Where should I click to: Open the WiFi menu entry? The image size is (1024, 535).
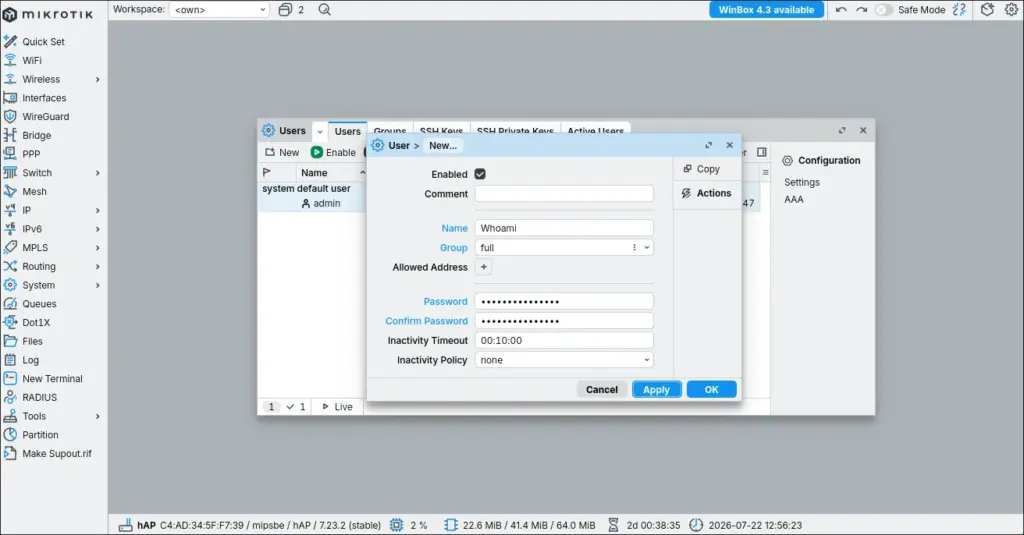point(31,61)
